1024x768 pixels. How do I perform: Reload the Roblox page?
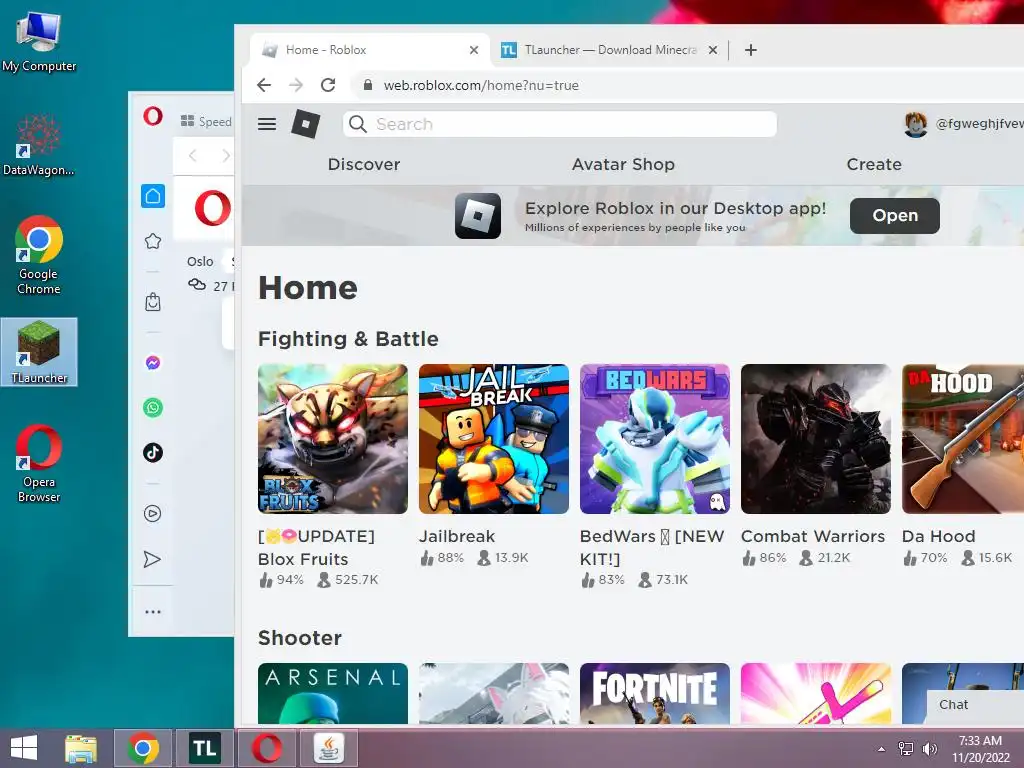pos(328,85)
